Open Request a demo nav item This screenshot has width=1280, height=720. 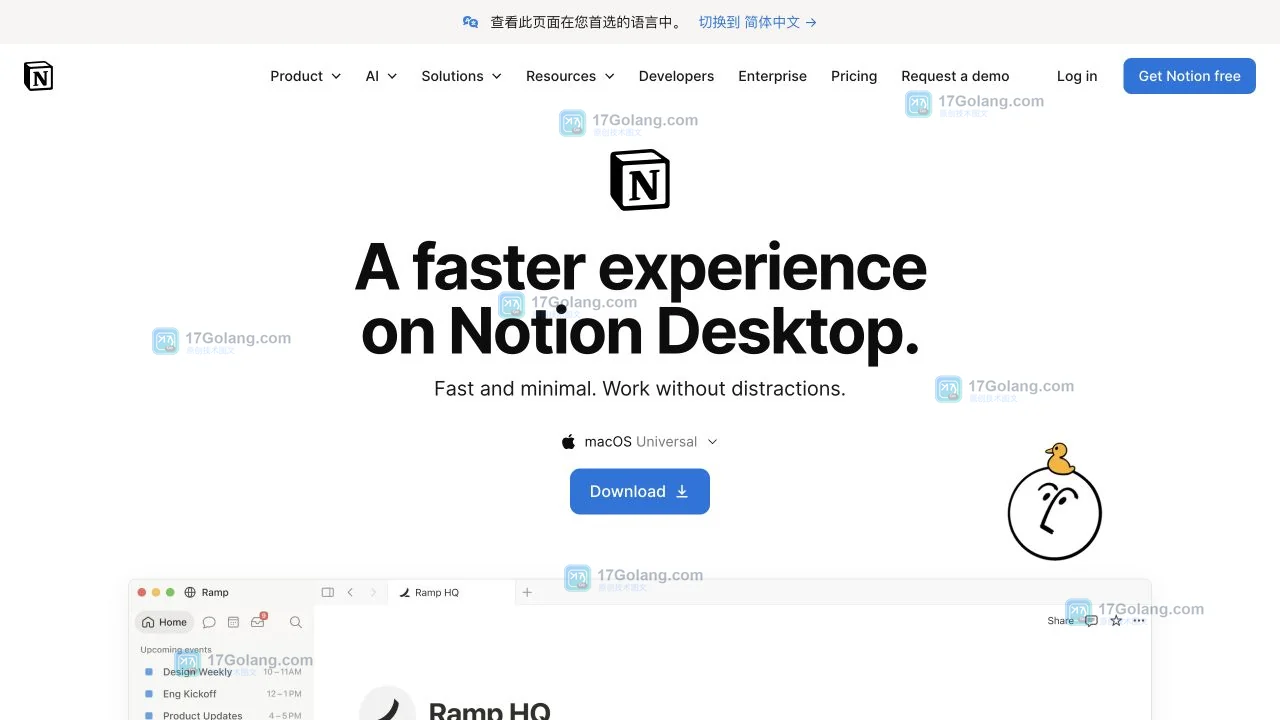click(955, 76)
